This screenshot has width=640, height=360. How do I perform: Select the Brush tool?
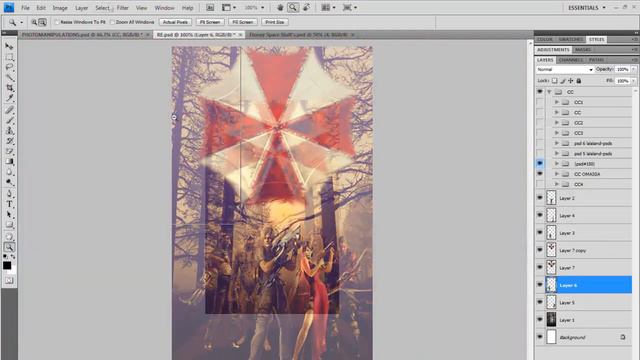tap(9, 120)
